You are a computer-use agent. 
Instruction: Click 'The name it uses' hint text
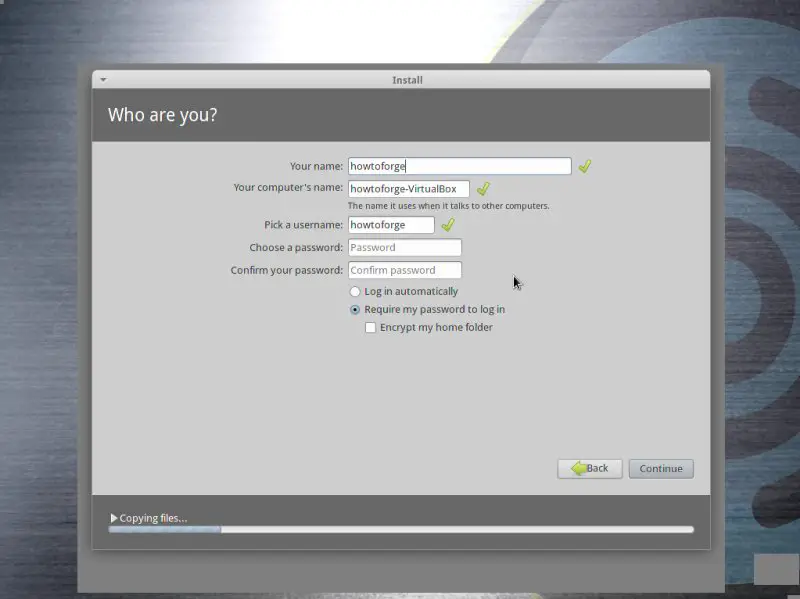click(448, 206)
